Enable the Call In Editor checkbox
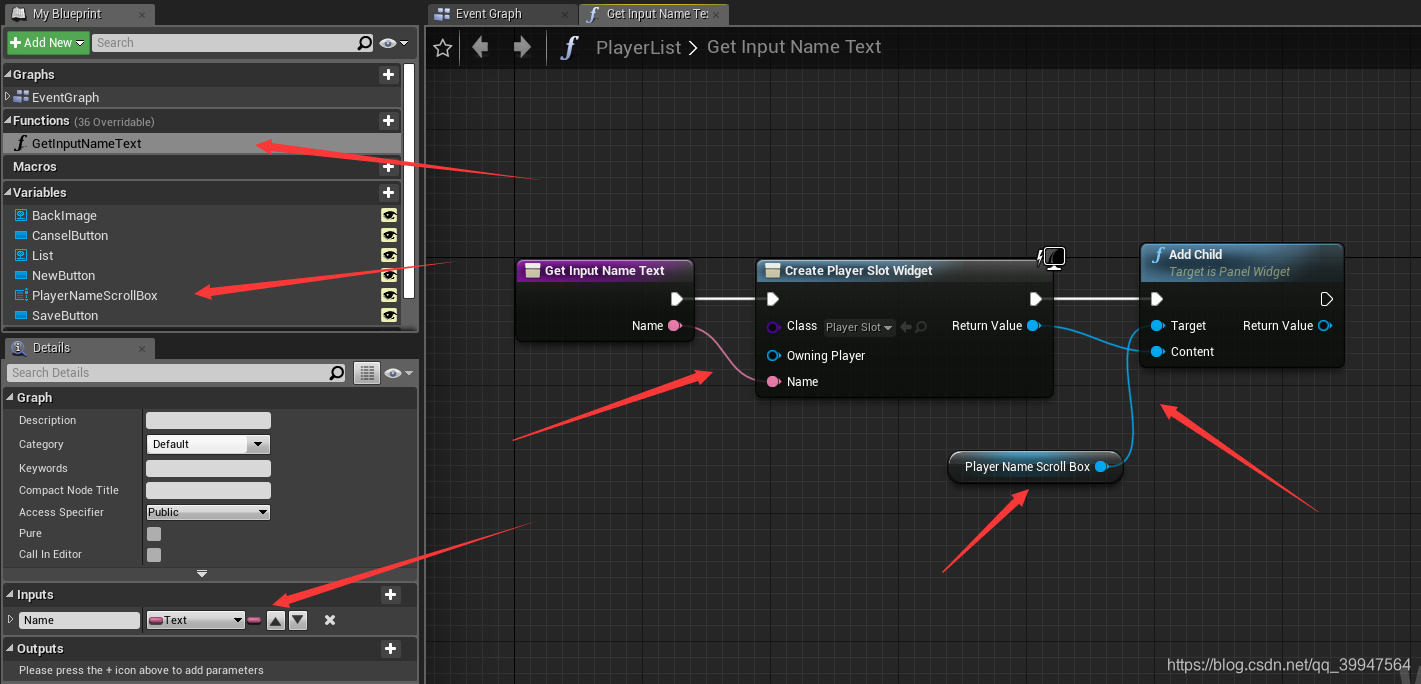Screen dimensions: 1421x684 (154, 555)
